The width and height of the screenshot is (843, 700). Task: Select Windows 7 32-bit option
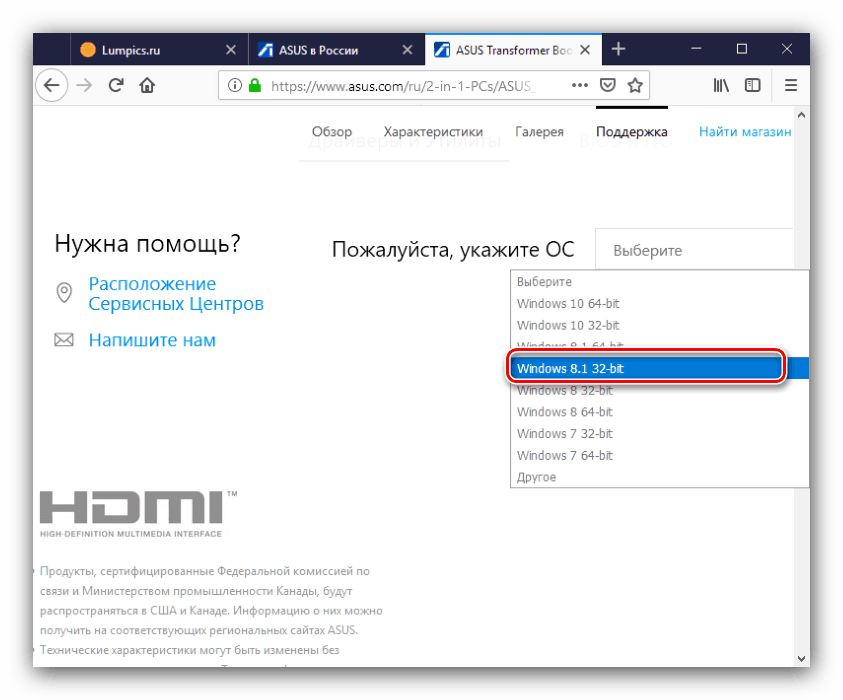tap(659, 433)
